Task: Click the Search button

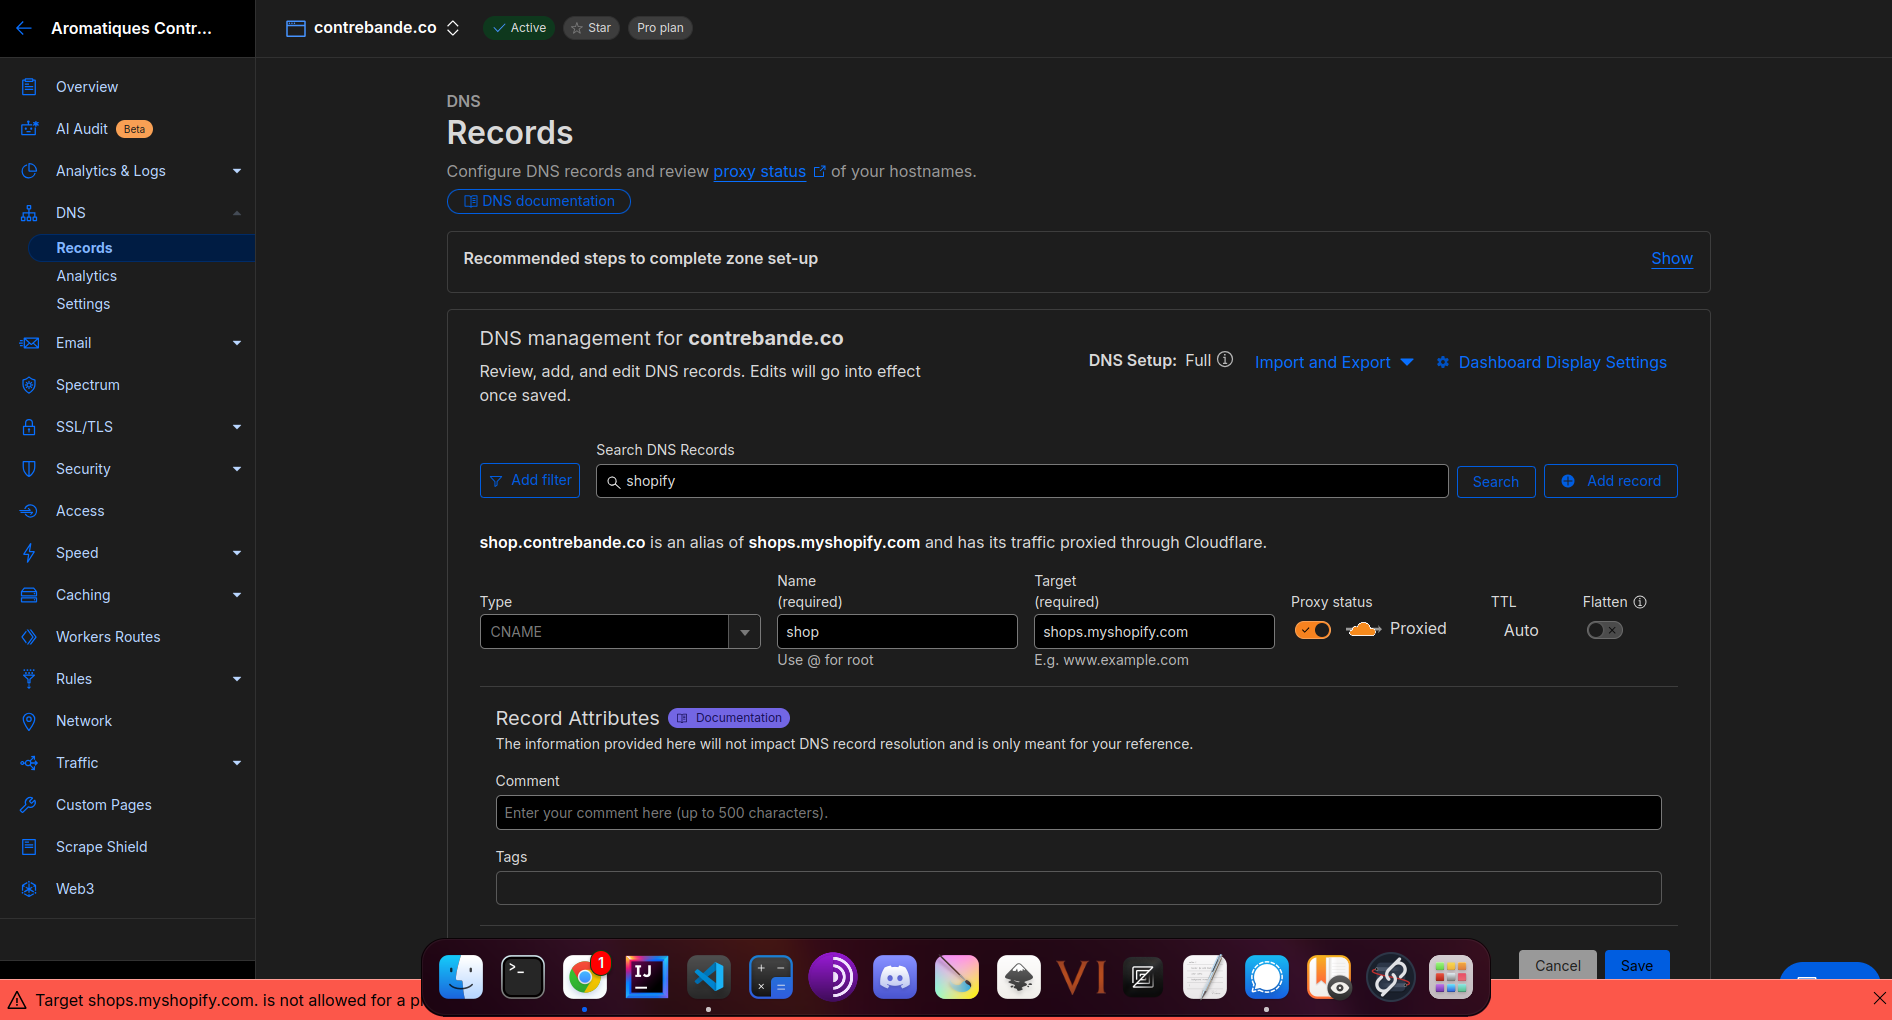Action: pyautogui.click(x=1495, y=482)
